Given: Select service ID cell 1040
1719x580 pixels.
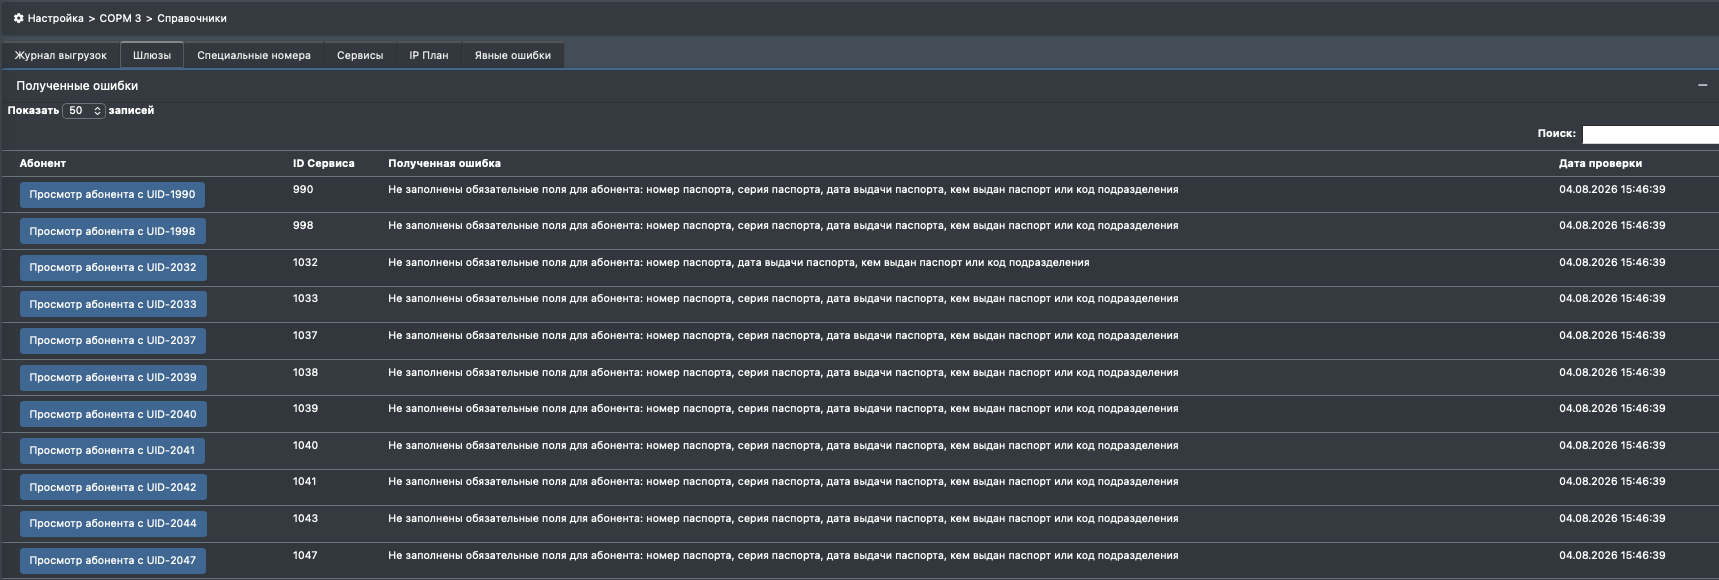Looking at the screenshot, I should click(x=305, y=445).
